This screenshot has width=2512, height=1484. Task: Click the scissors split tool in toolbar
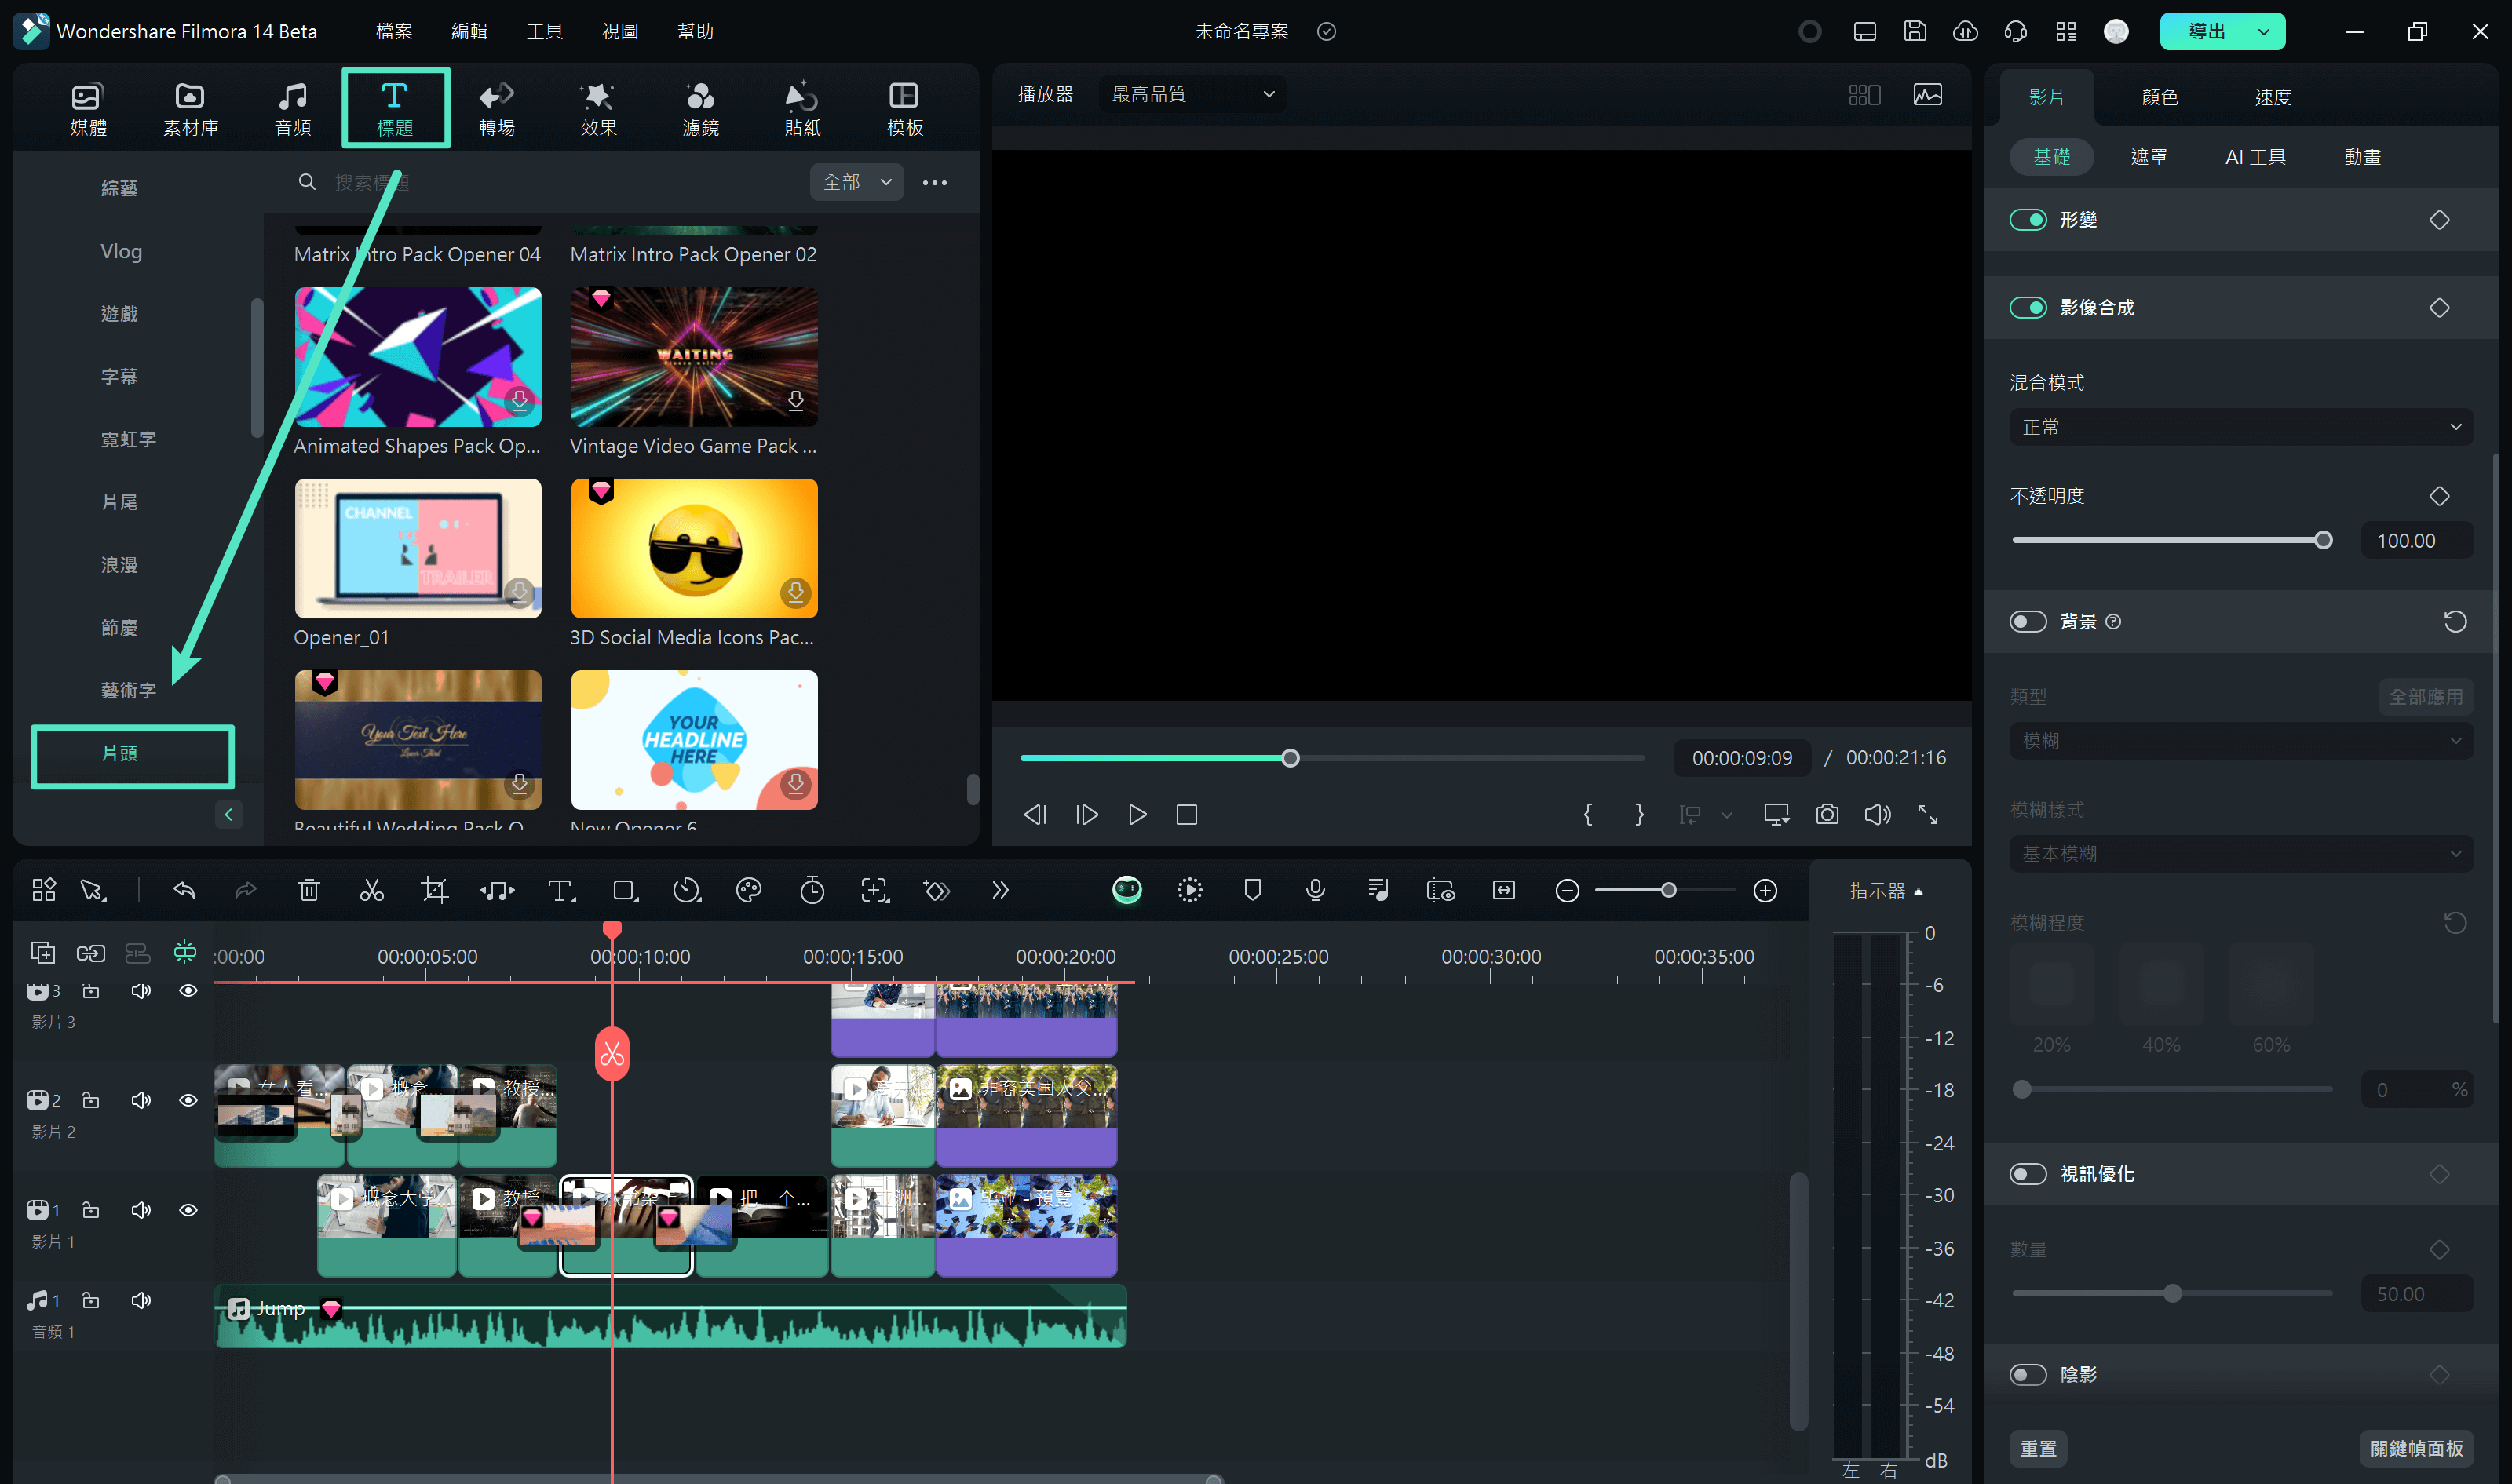click(372, 890)
